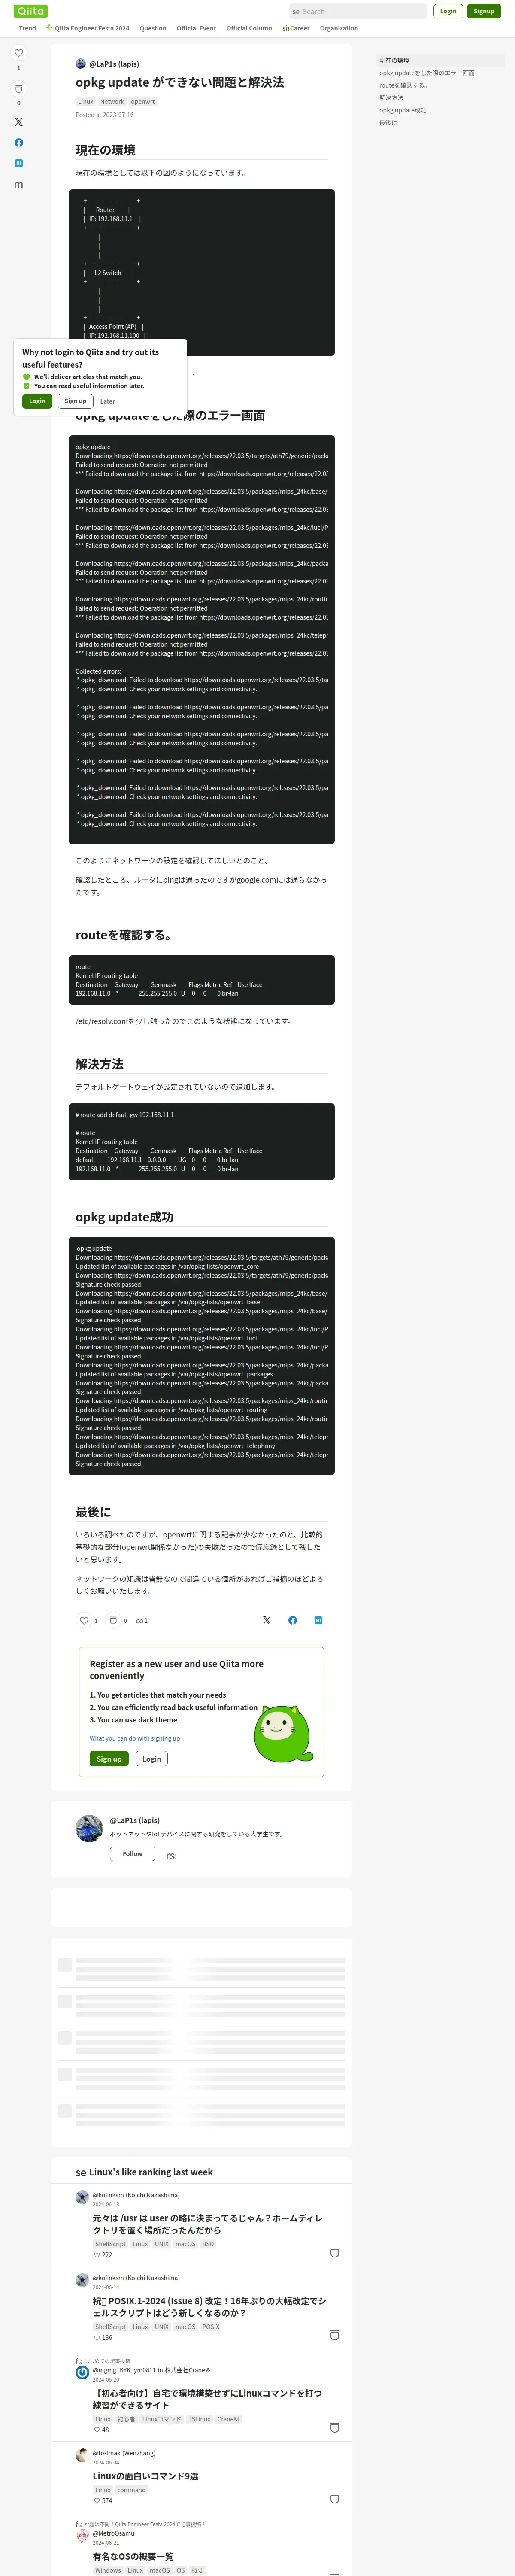This screenshot has height=2576, width=515.
Task: Click Login in the 'Why not login' popup
Action: [37, 401]
